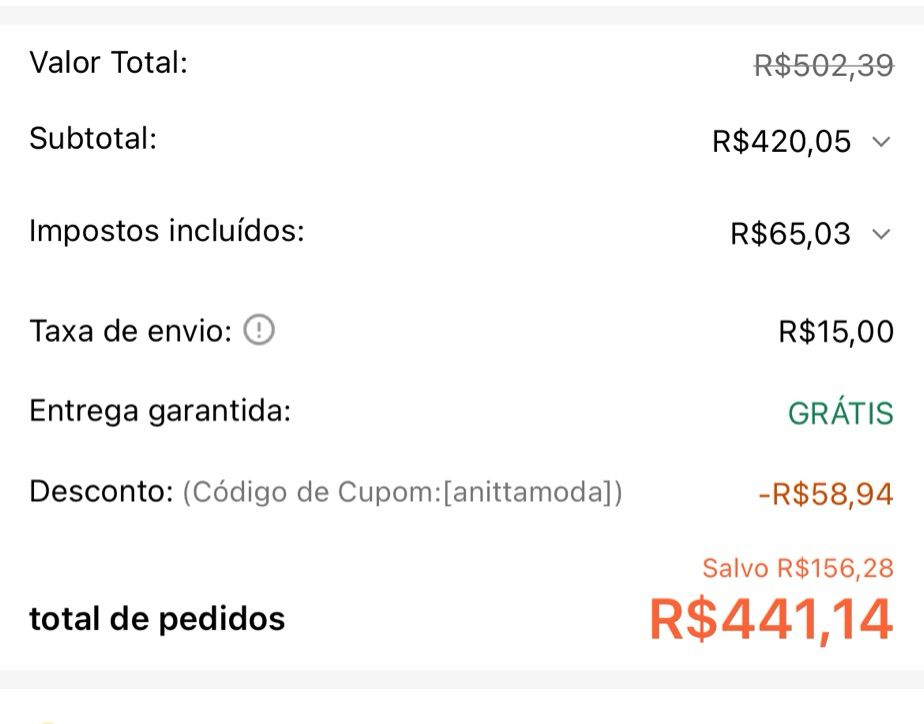
Task: Click the Taxa de envio label
Action: (x=130, y=330)
